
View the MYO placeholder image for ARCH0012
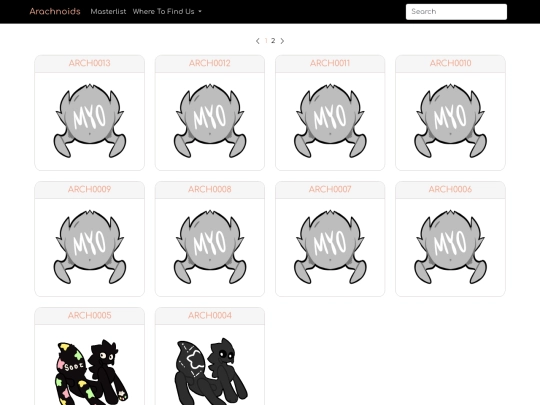(210, 121)
